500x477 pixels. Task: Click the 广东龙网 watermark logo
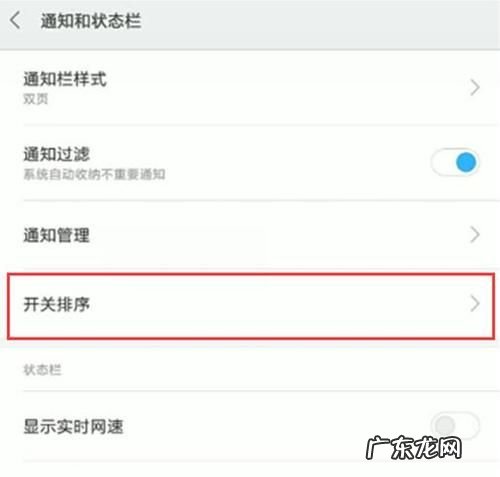(413, 448)
